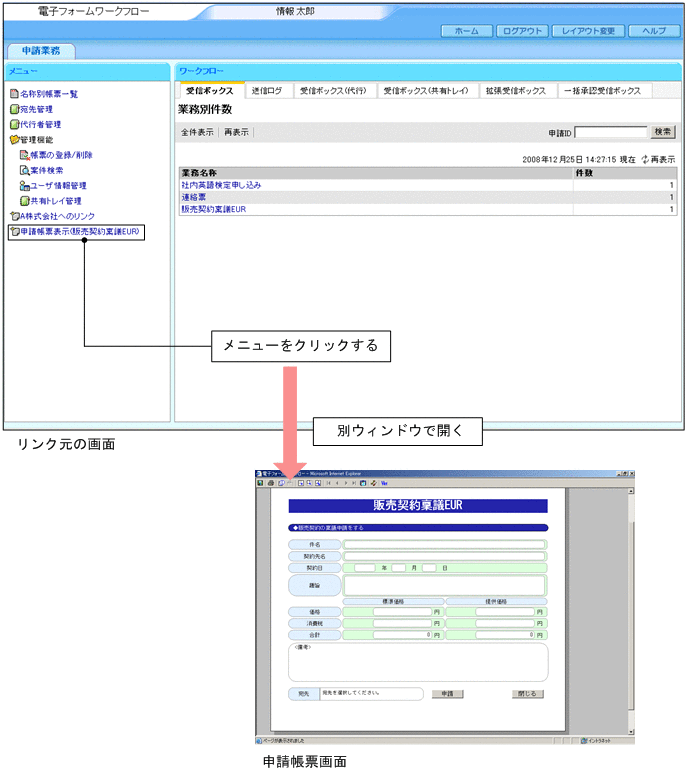Click the 備考 text area in the form

point(418,662)
